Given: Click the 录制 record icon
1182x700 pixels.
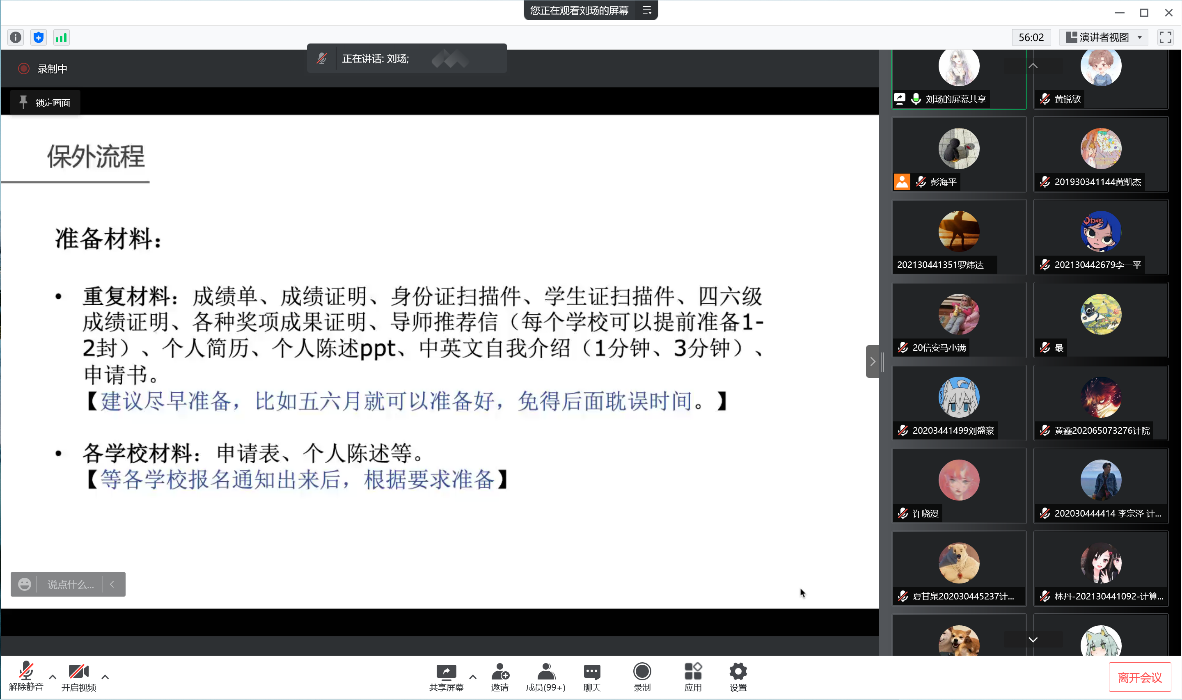Looking at the screenshot, I should (642, 675).
